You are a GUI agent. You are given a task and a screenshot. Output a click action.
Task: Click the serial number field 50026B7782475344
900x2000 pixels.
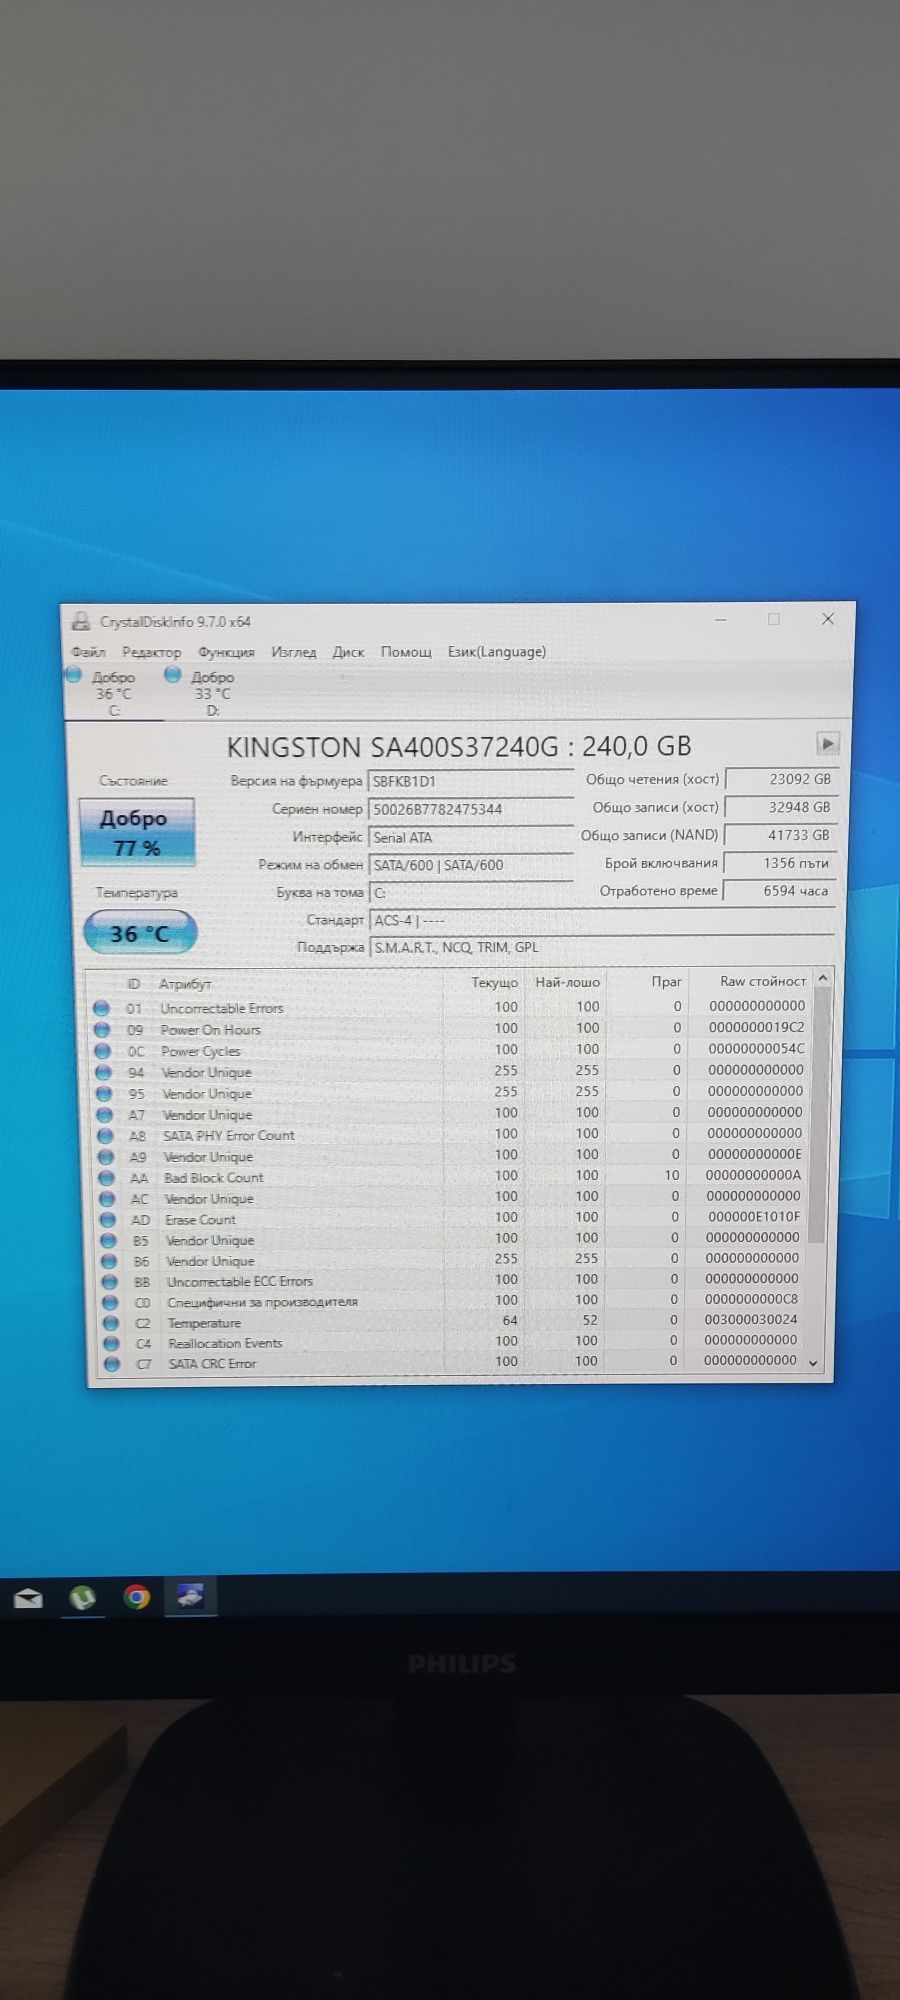(470, 809)
